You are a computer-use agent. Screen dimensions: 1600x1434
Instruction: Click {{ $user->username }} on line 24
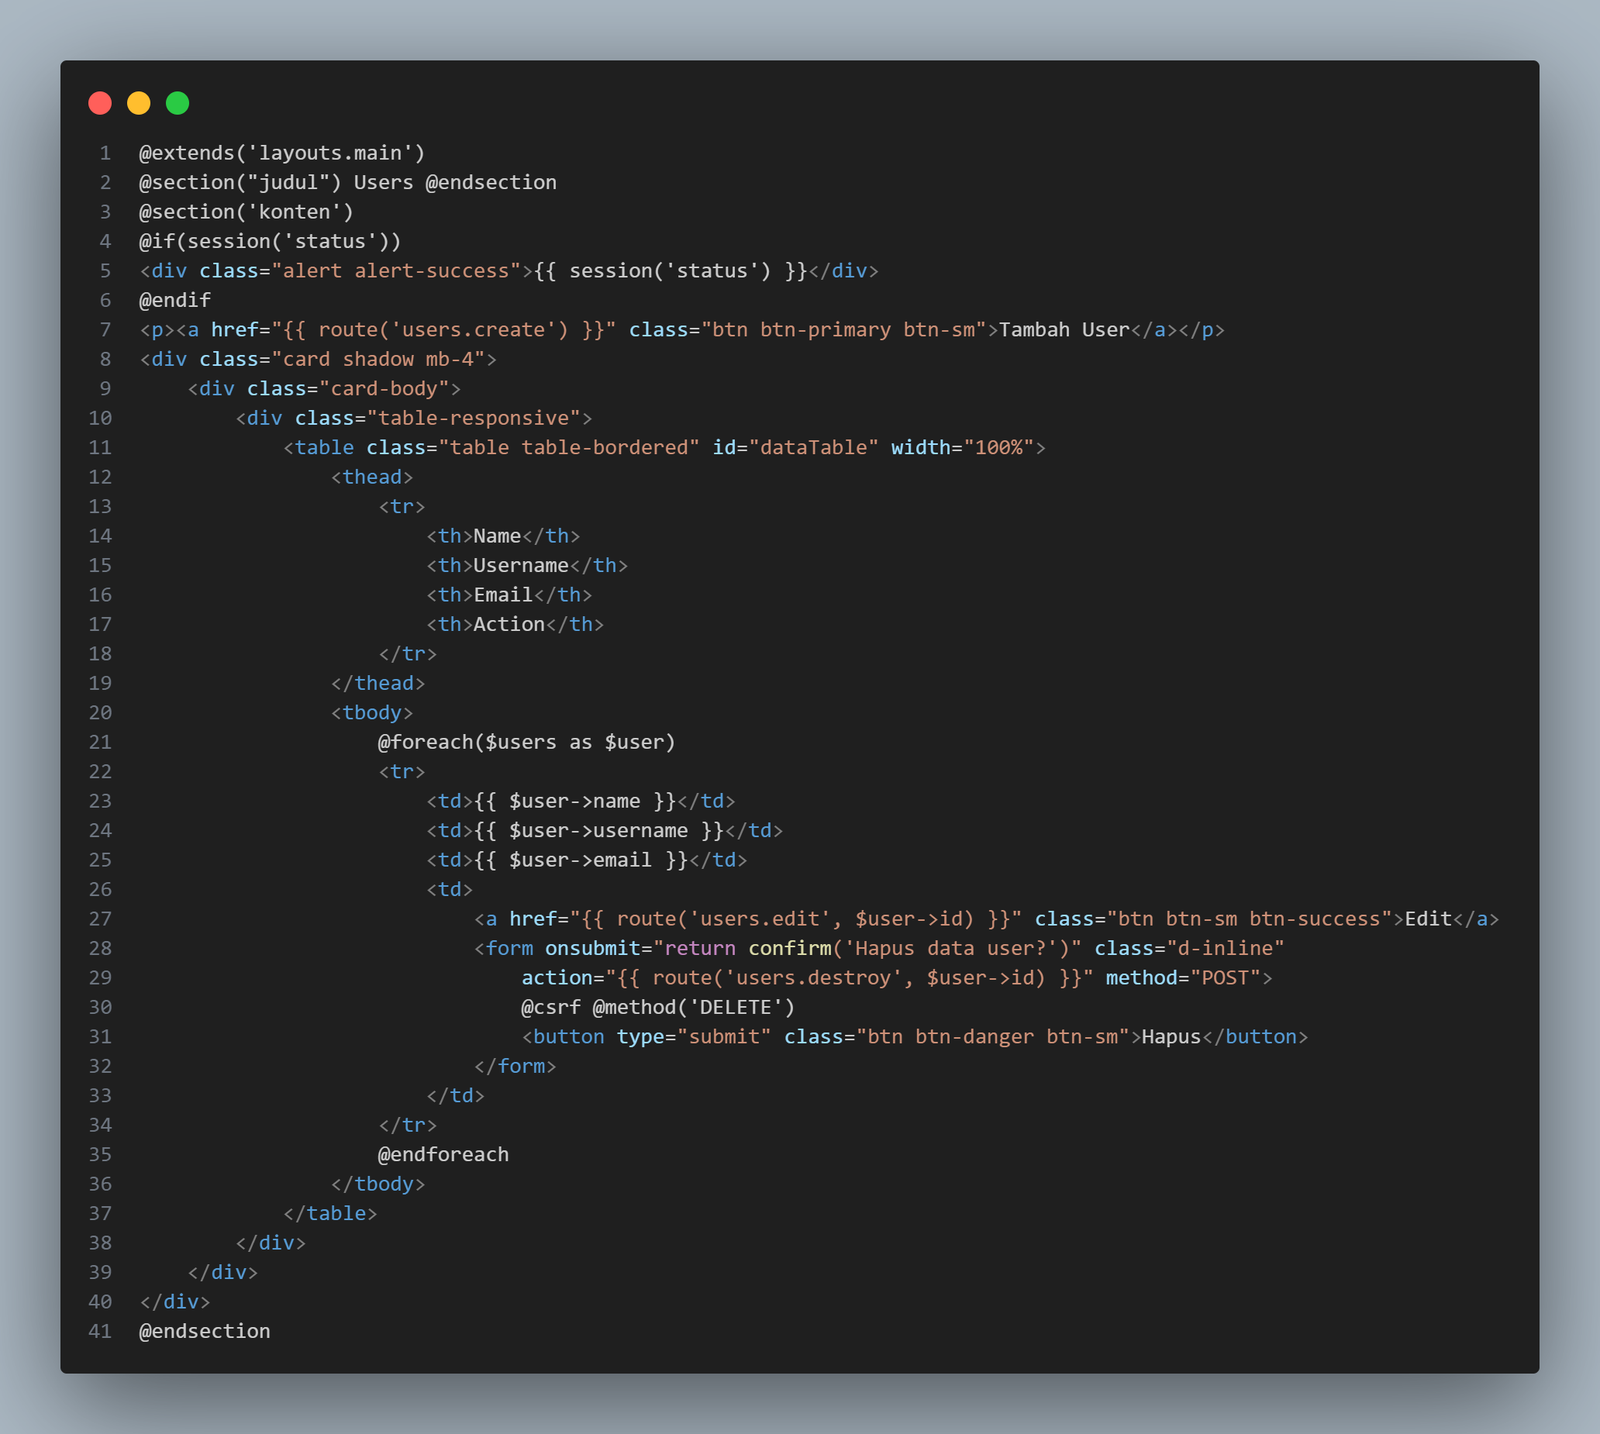coord(599,831)
